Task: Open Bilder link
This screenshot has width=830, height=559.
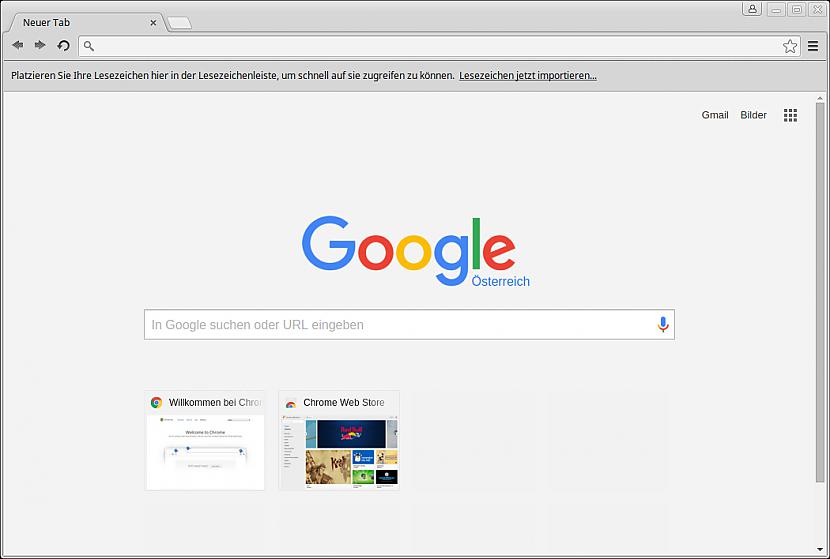Action: tap(753, 115)
